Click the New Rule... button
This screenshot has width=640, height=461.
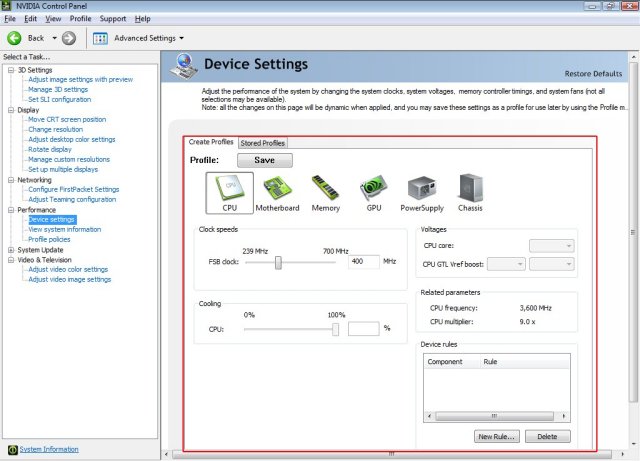pyautogui.click(x=497, y=437)
